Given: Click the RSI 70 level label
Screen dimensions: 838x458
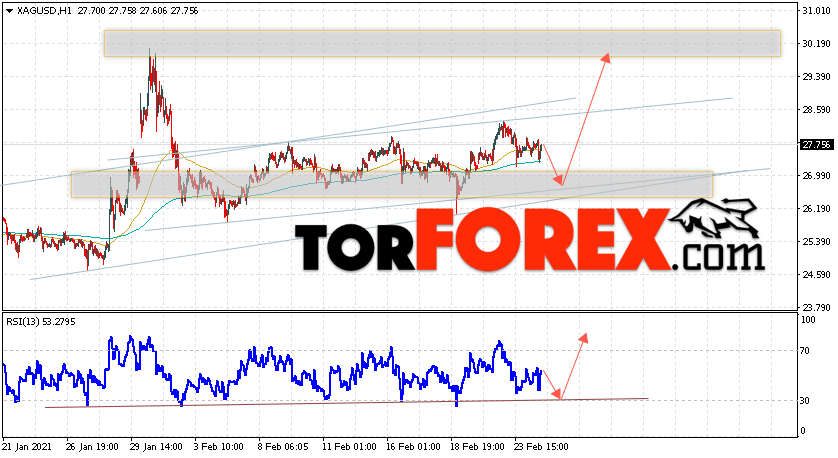Looking at the screenshot, I should [804, 351].
